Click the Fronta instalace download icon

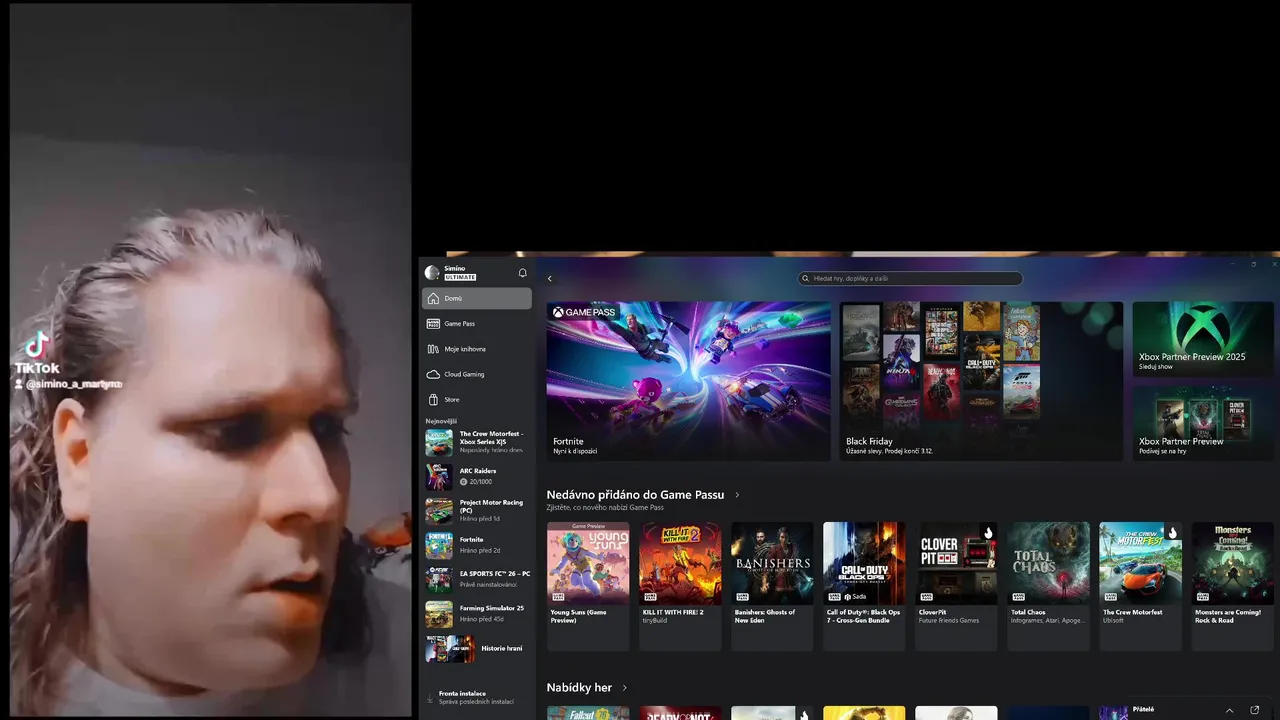[x=430, y=697]
